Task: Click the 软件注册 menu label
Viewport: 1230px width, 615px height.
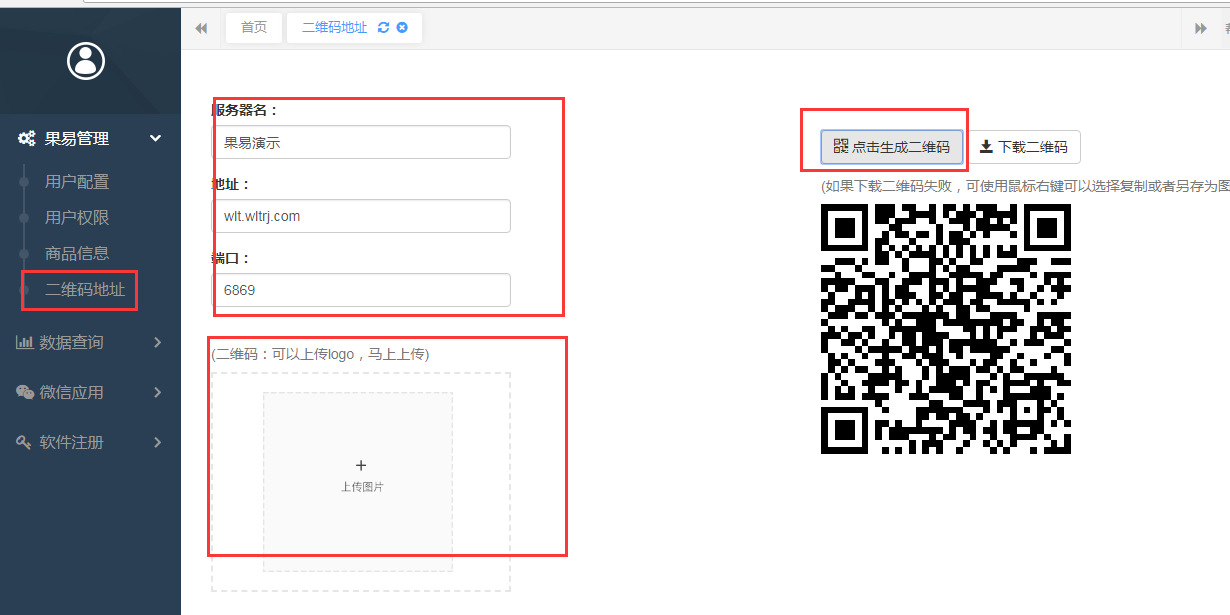Action: (x=71, y=442)
